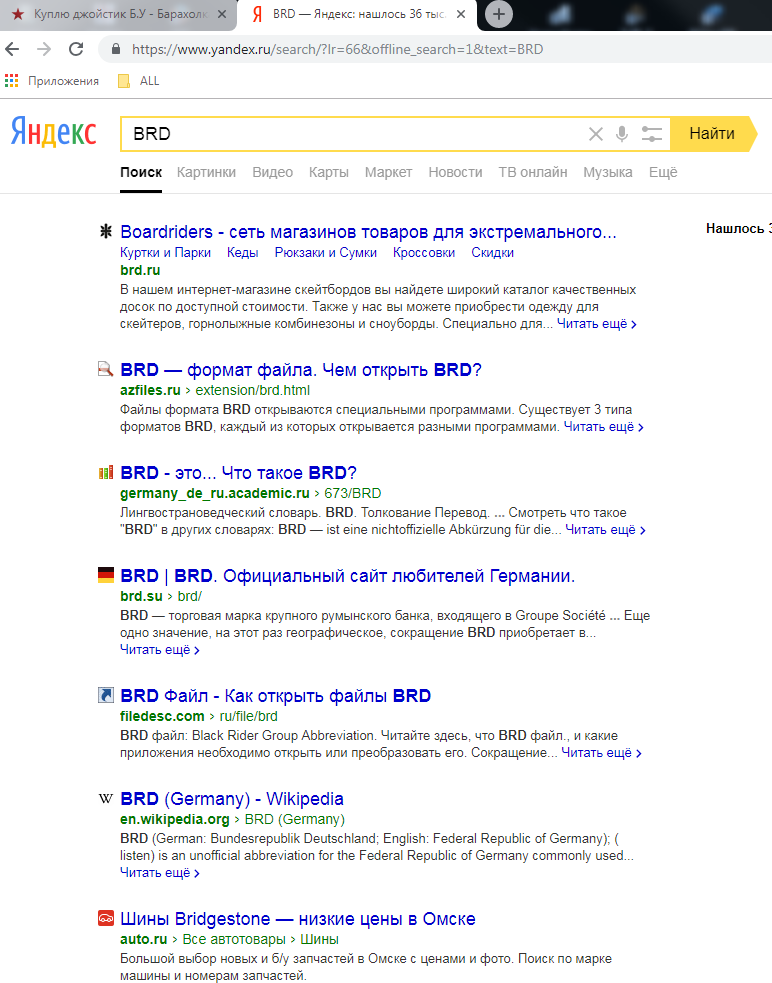Click the browser forward arrow
This screenshot has width=772, height=983.
tap(44, 49)
